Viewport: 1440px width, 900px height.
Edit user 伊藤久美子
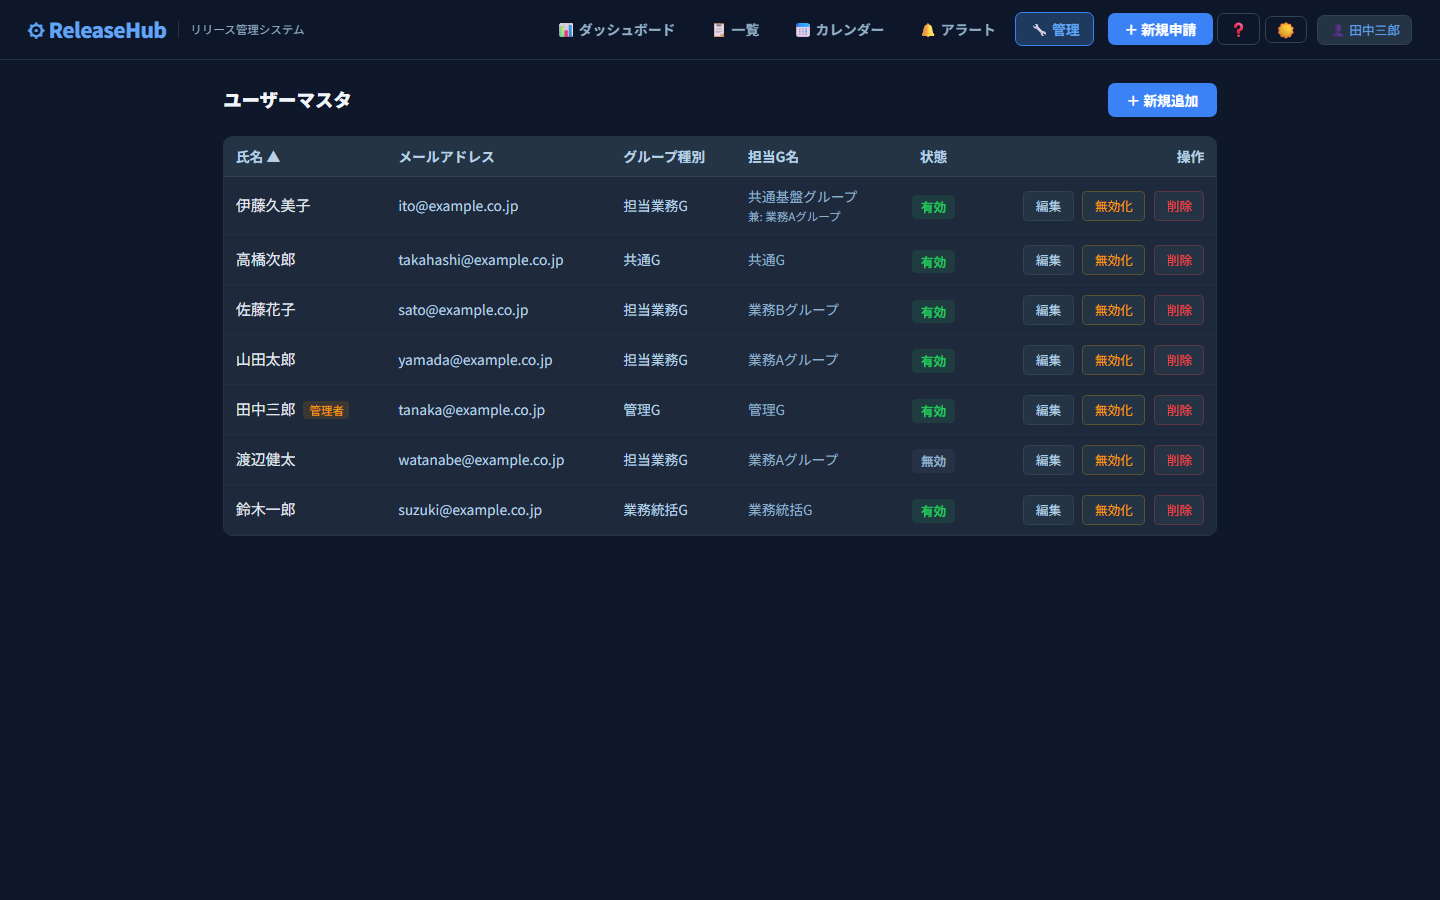point(1048,206)
